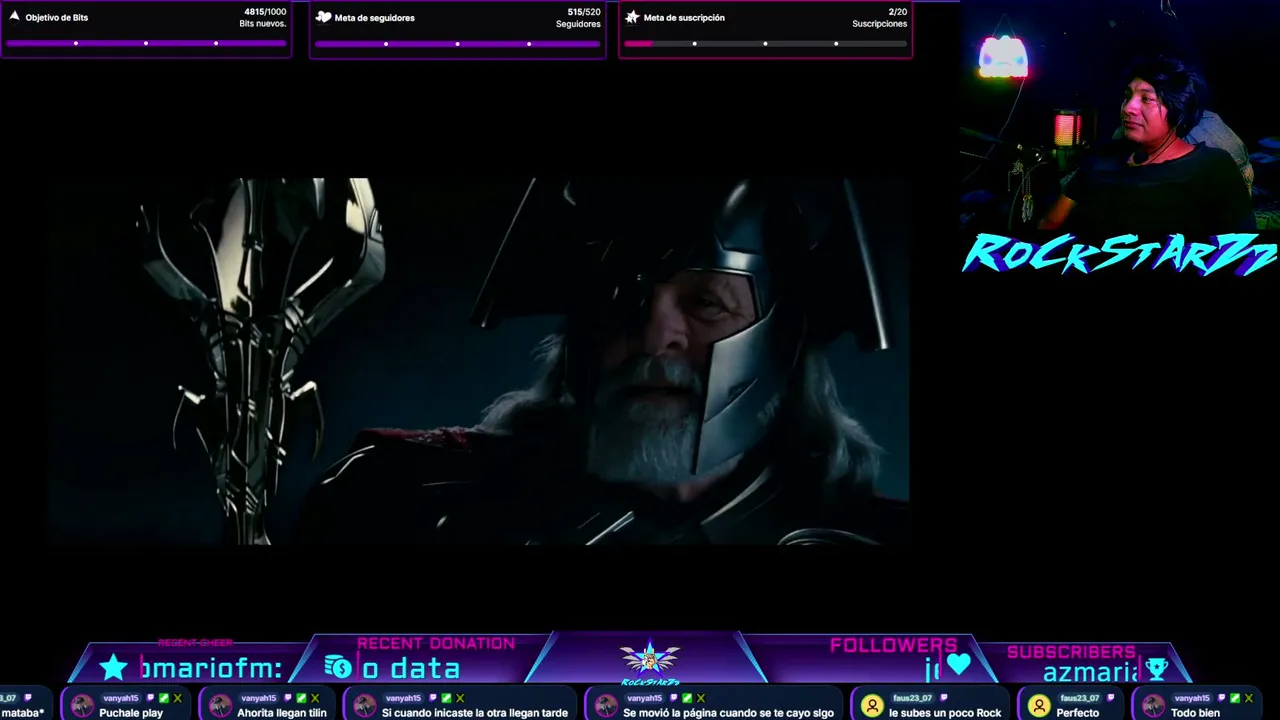Click the "le subes un poco Rock" message
The width and height of the screenshot is (1280, 720).
tap(945, 713)
